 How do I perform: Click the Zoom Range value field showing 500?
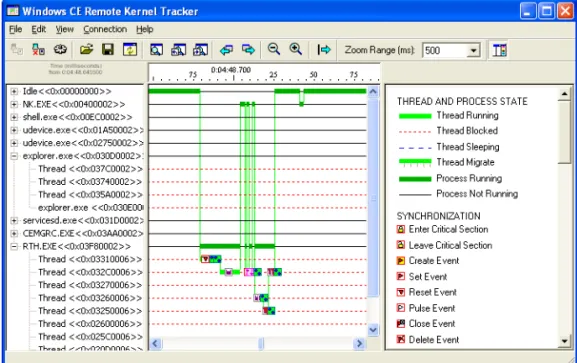coord(445,50)
